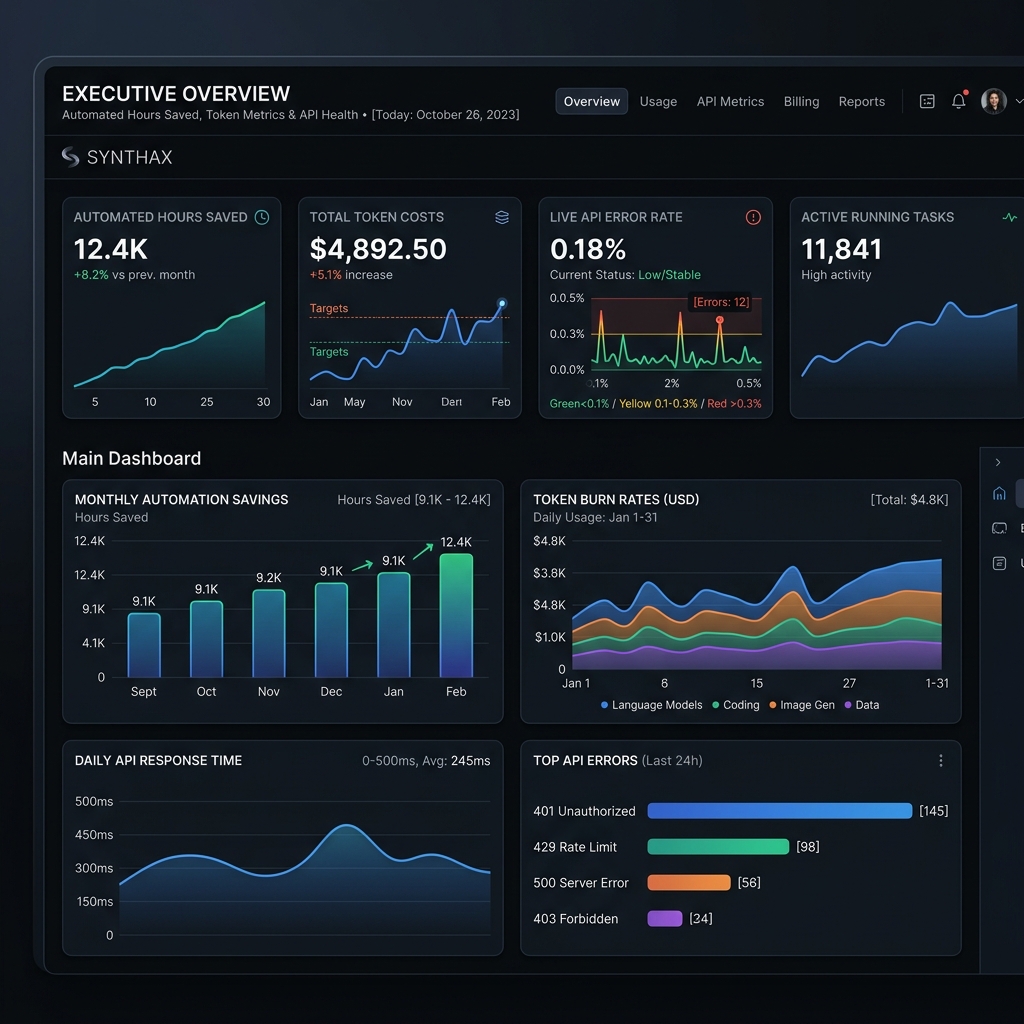Click the Avg: 245ms label
This screenshot has width=1024, height=1024.
tap(456, 761)
